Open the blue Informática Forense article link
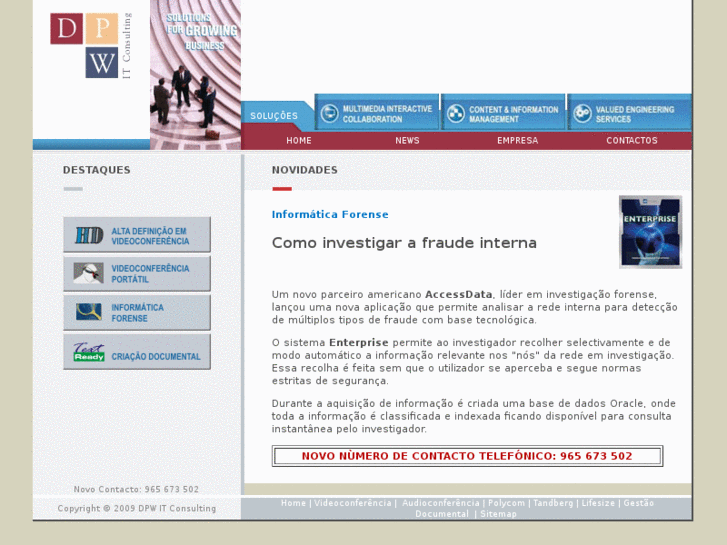This screenshot has height=545, width=727. coord(330,214)
